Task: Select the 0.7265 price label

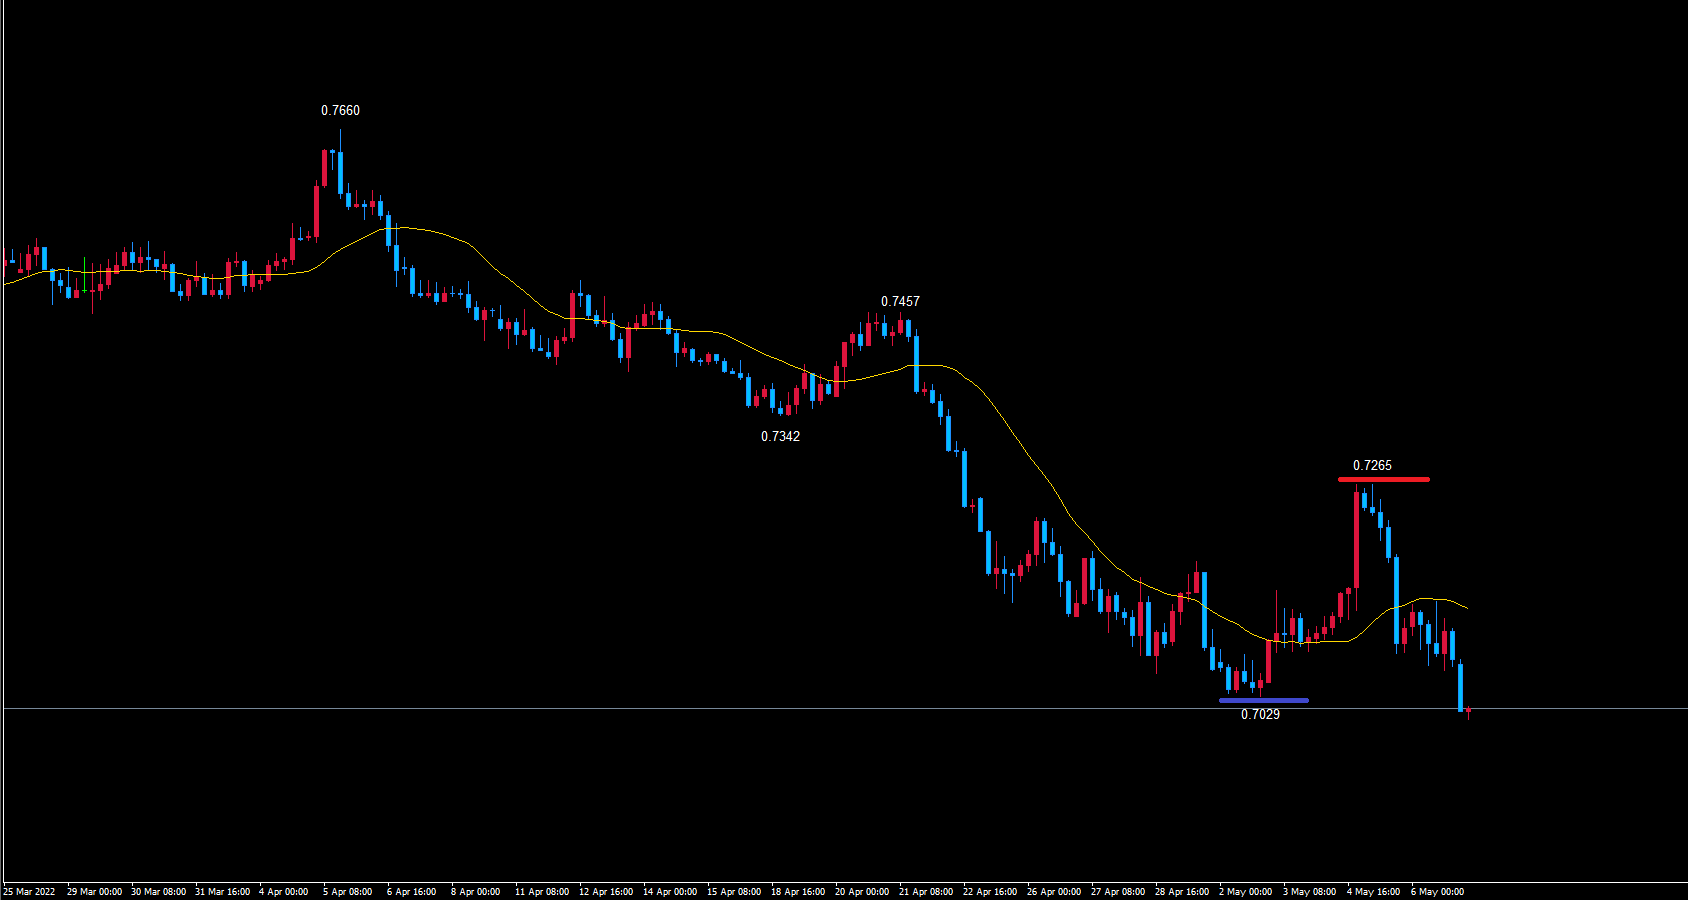Action: tap(1372, 466)
